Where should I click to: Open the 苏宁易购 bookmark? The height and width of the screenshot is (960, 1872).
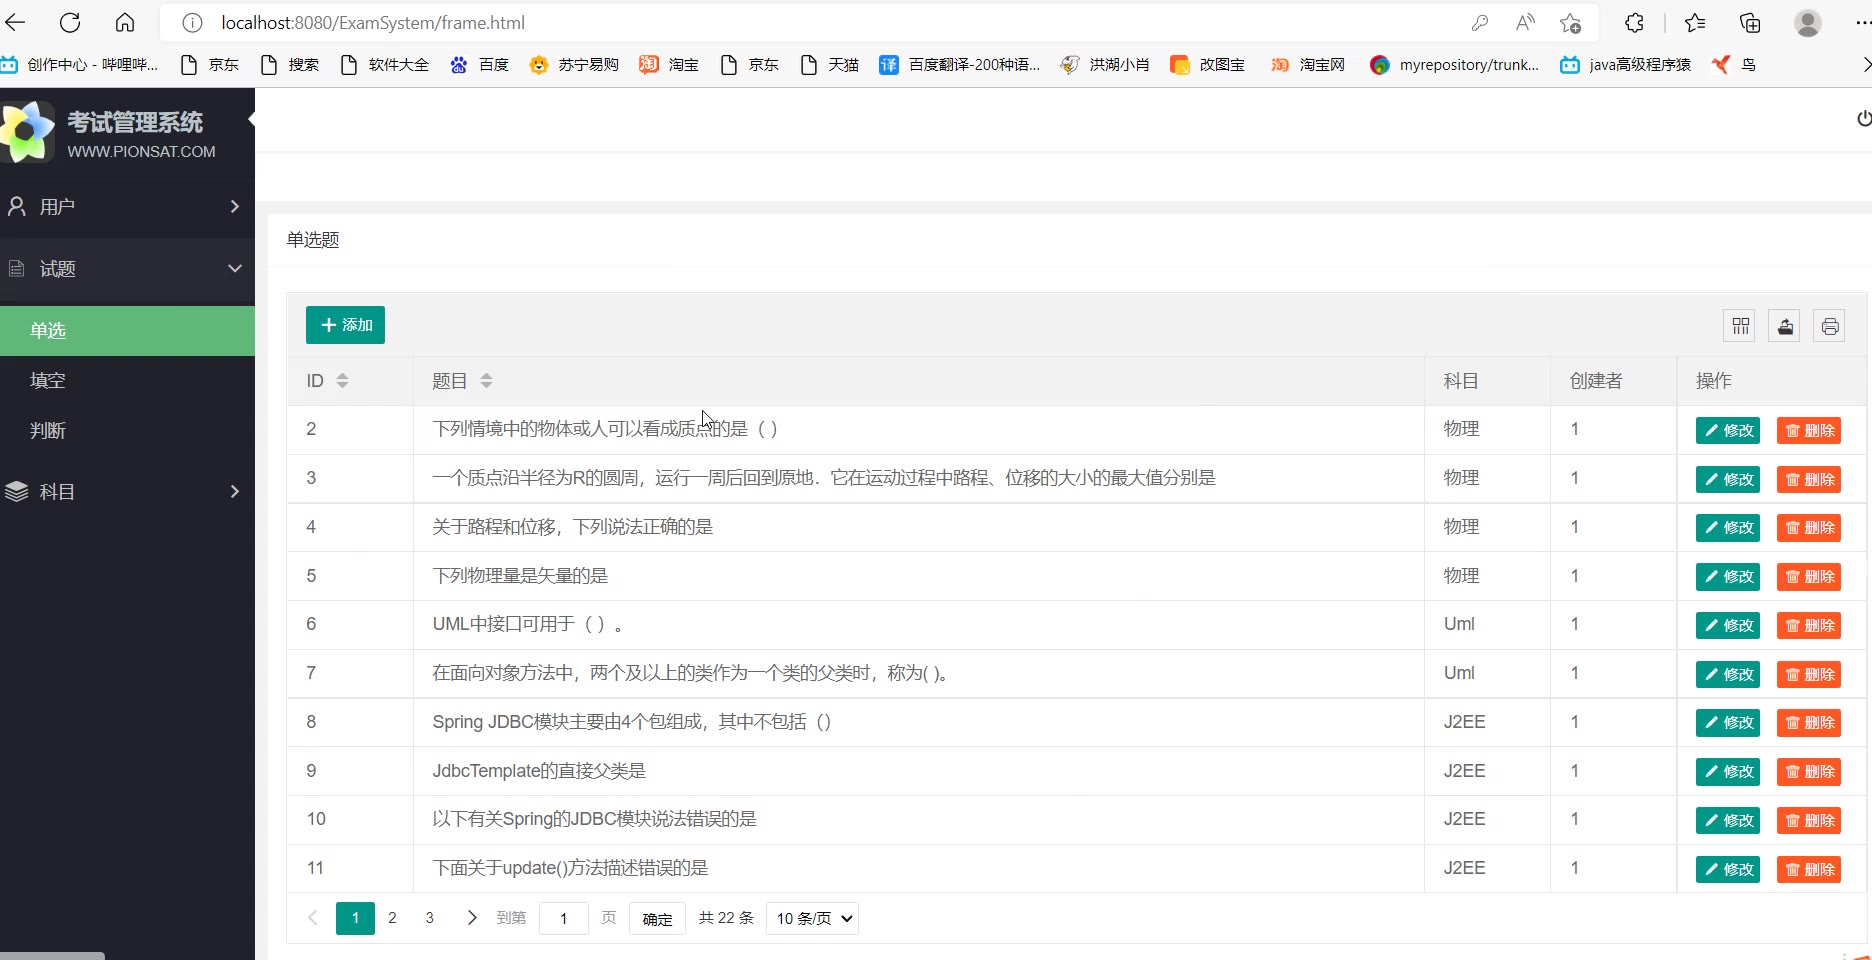click(x=574, y=65)
